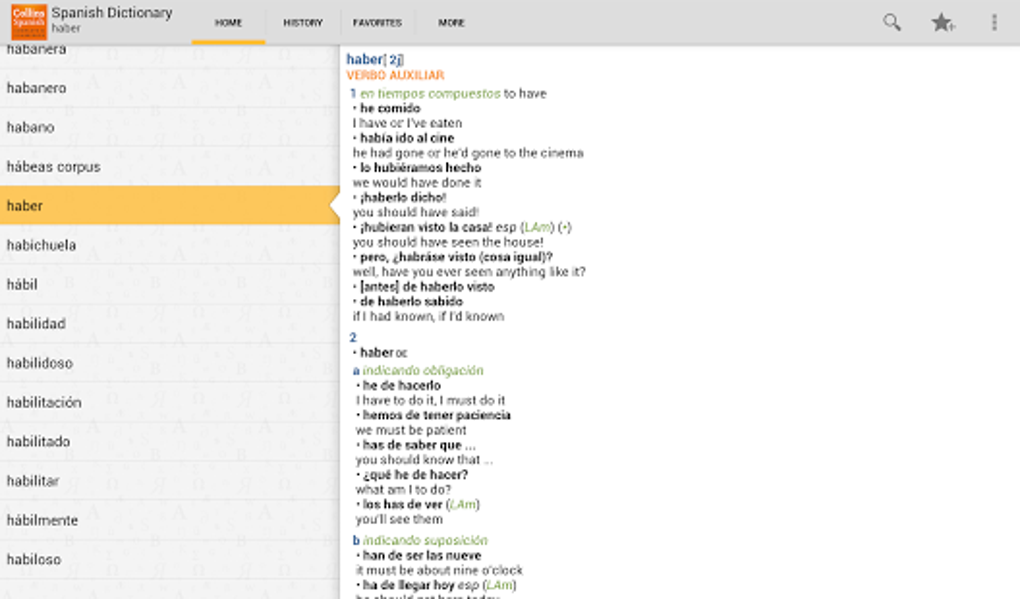
Task: Open the History tab
Action: [x=303, y=22]
